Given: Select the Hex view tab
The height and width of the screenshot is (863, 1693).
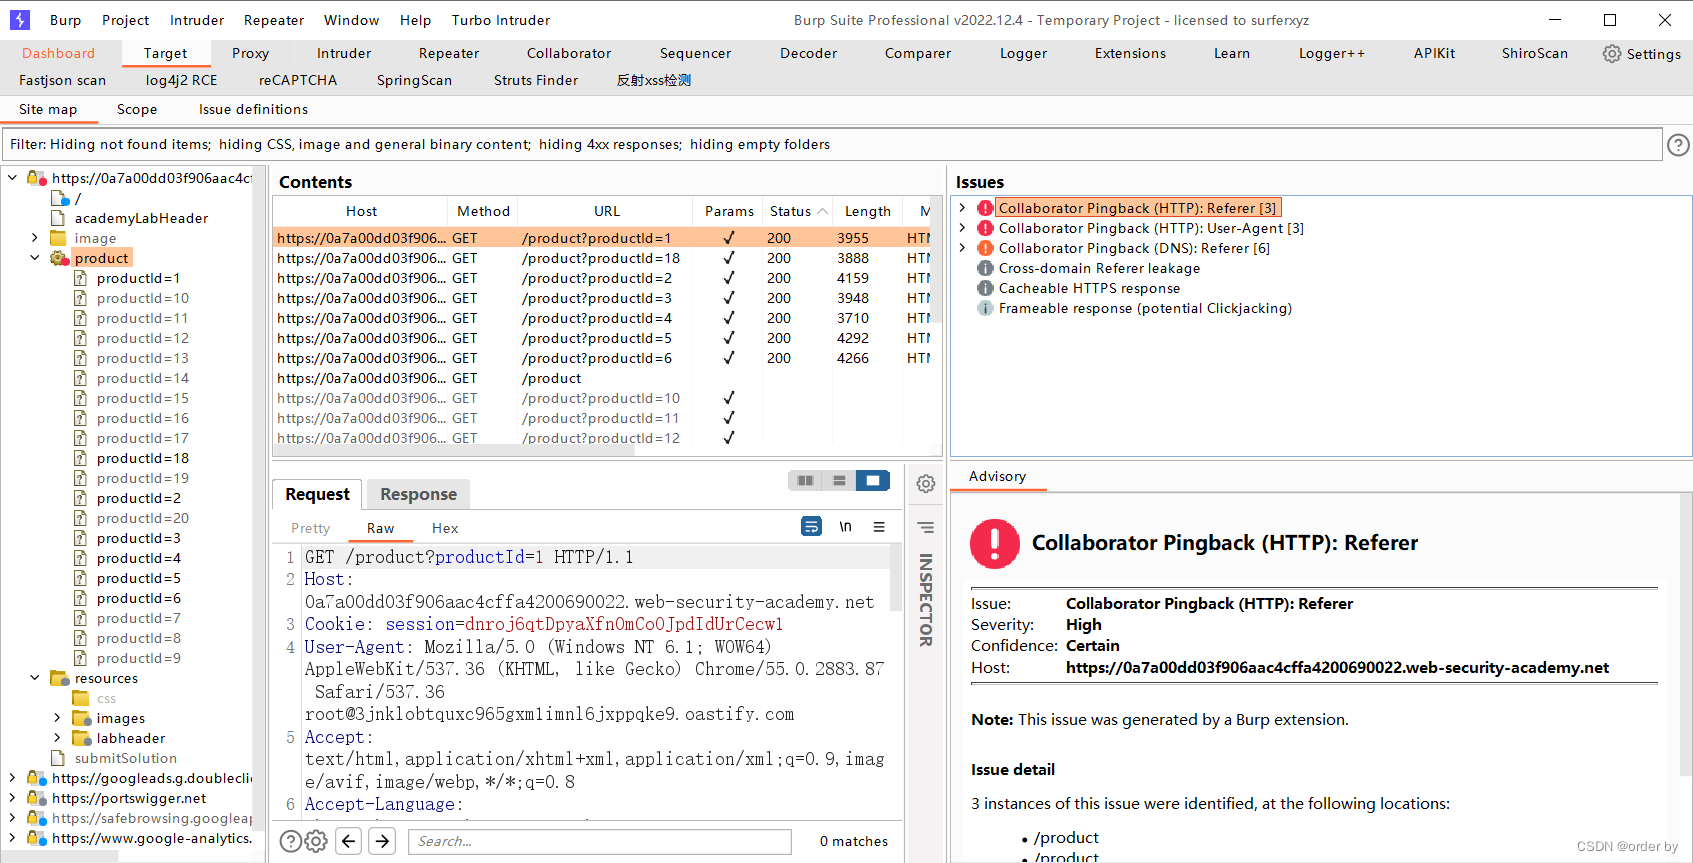Looking at the screenshot, I should (445, 528).
